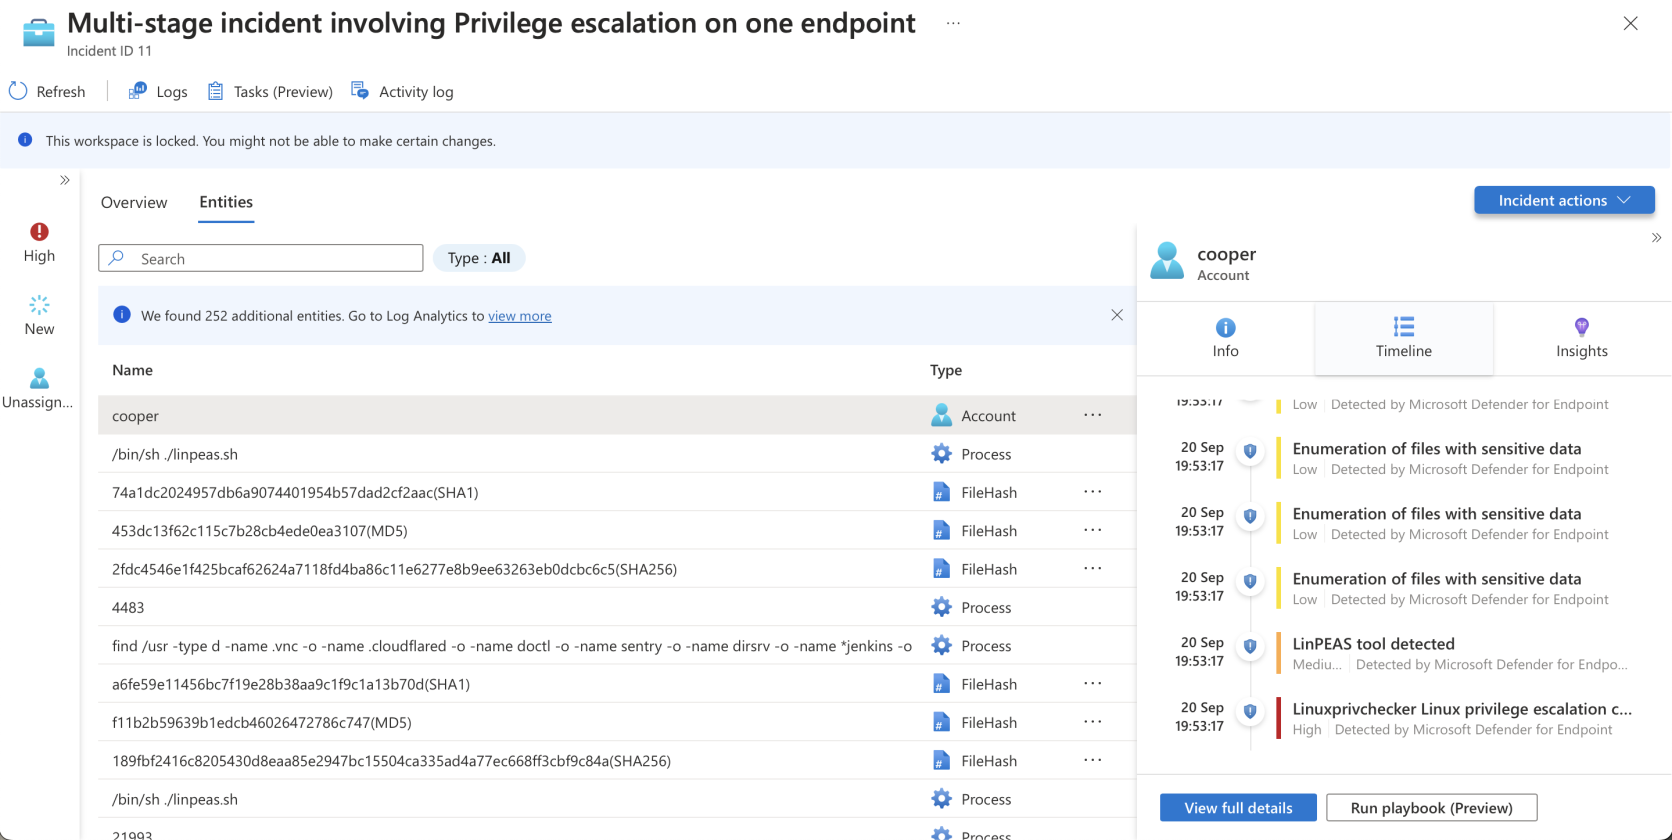
Task: Open the Insights panel tab
Action: pyautogui.click(x=1582, y=338)
